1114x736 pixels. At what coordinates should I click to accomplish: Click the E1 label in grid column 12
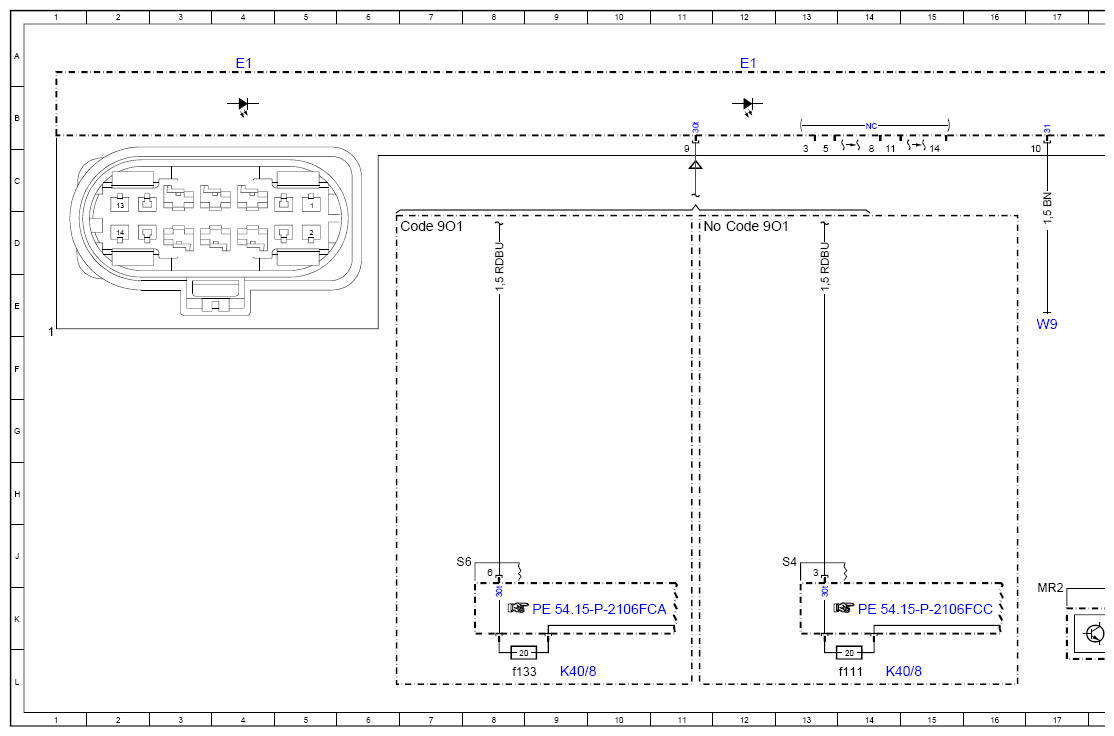coord(748,63)
